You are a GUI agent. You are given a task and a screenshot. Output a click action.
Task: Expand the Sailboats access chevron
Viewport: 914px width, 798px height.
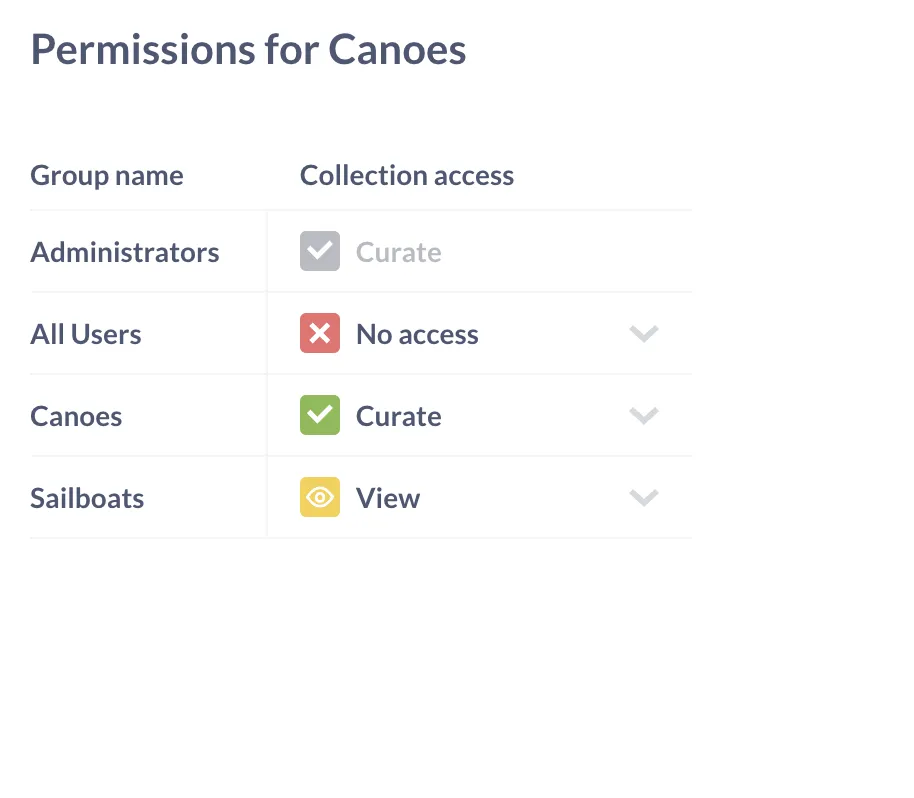tap(643, 497)
